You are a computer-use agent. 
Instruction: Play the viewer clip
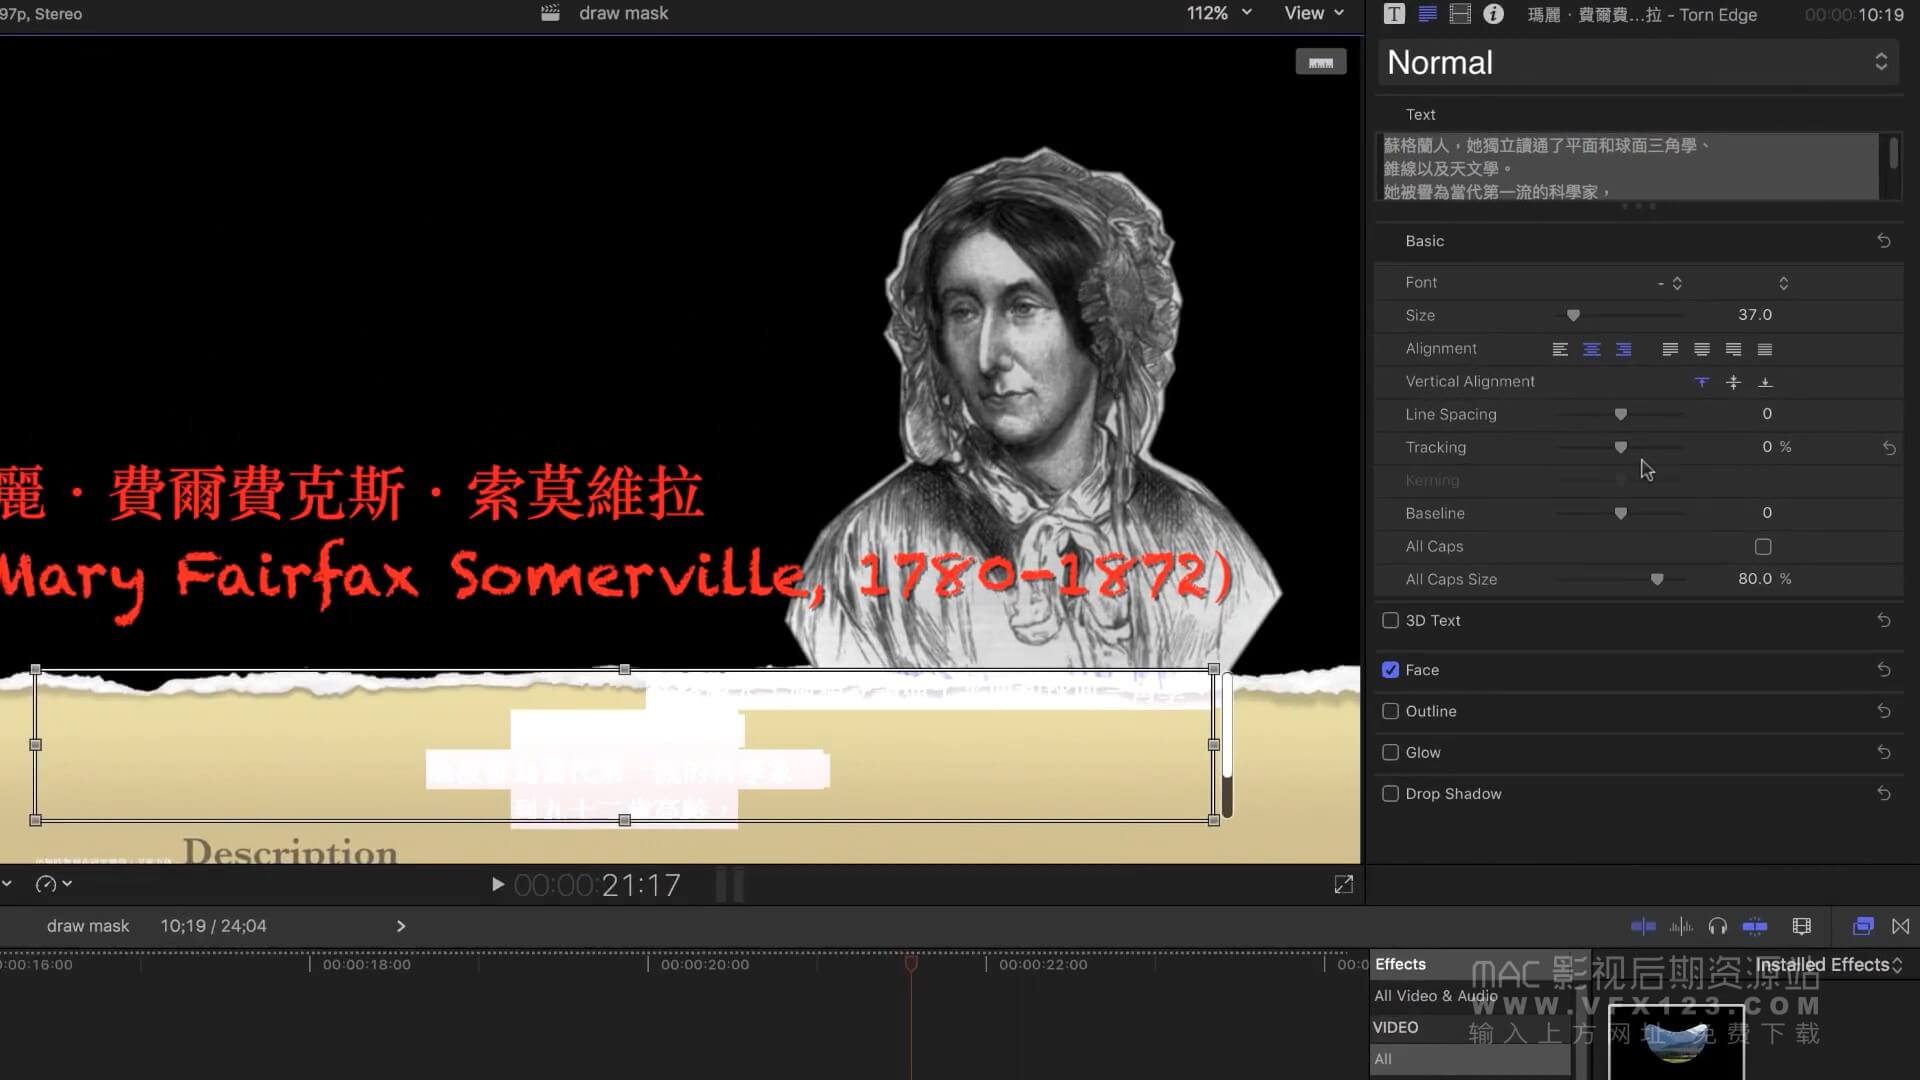point(497,885)
